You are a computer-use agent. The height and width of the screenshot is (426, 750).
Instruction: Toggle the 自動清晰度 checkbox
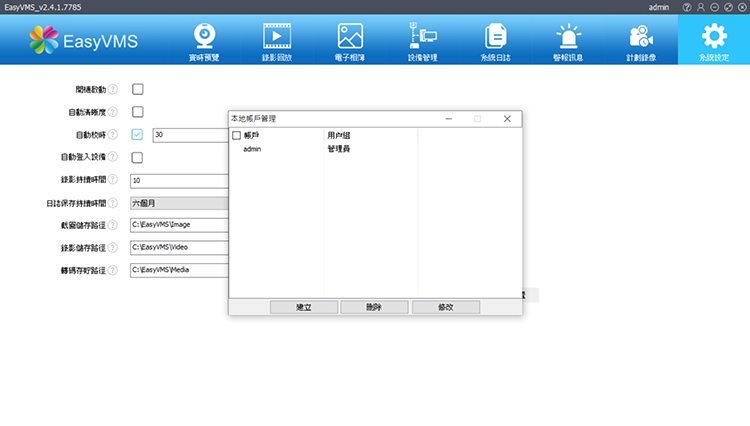[138, 112]
